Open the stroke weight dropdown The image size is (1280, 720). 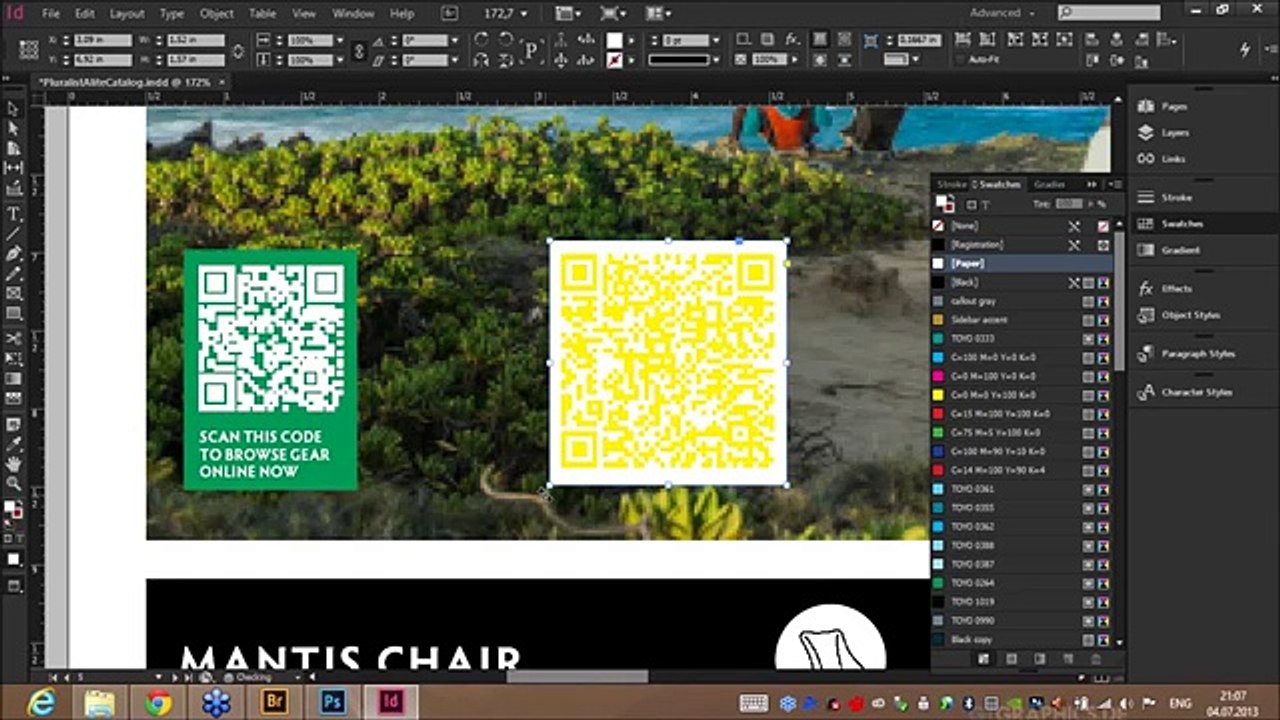[717, 40]
